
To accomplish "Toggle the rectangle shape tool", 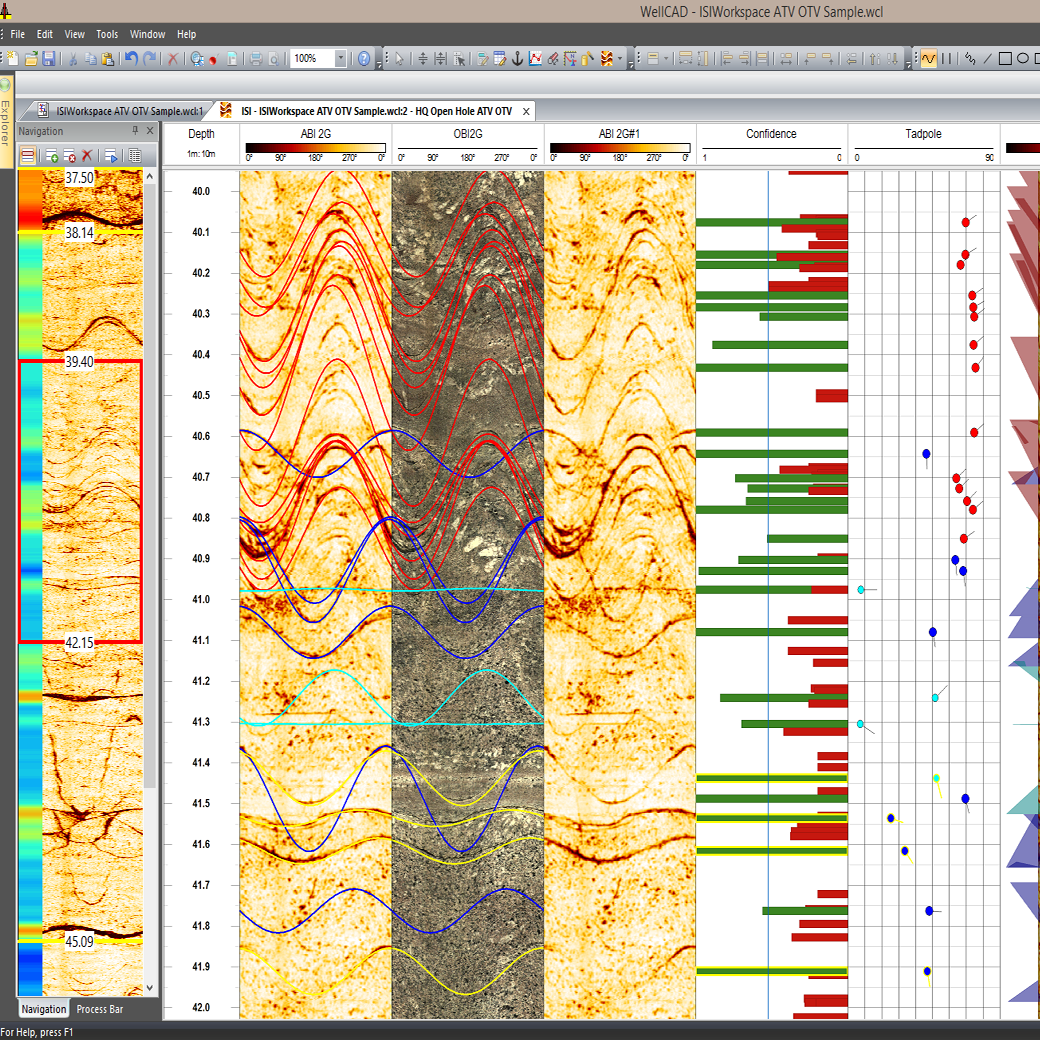I will pos(1005,59).
